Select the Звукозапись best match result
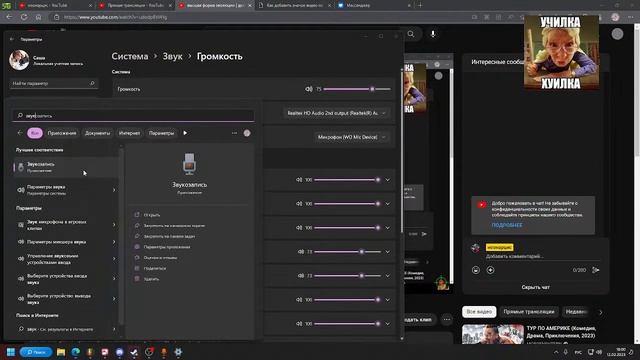The height and width of the screenshot is (360, 640). click(66, 167)
